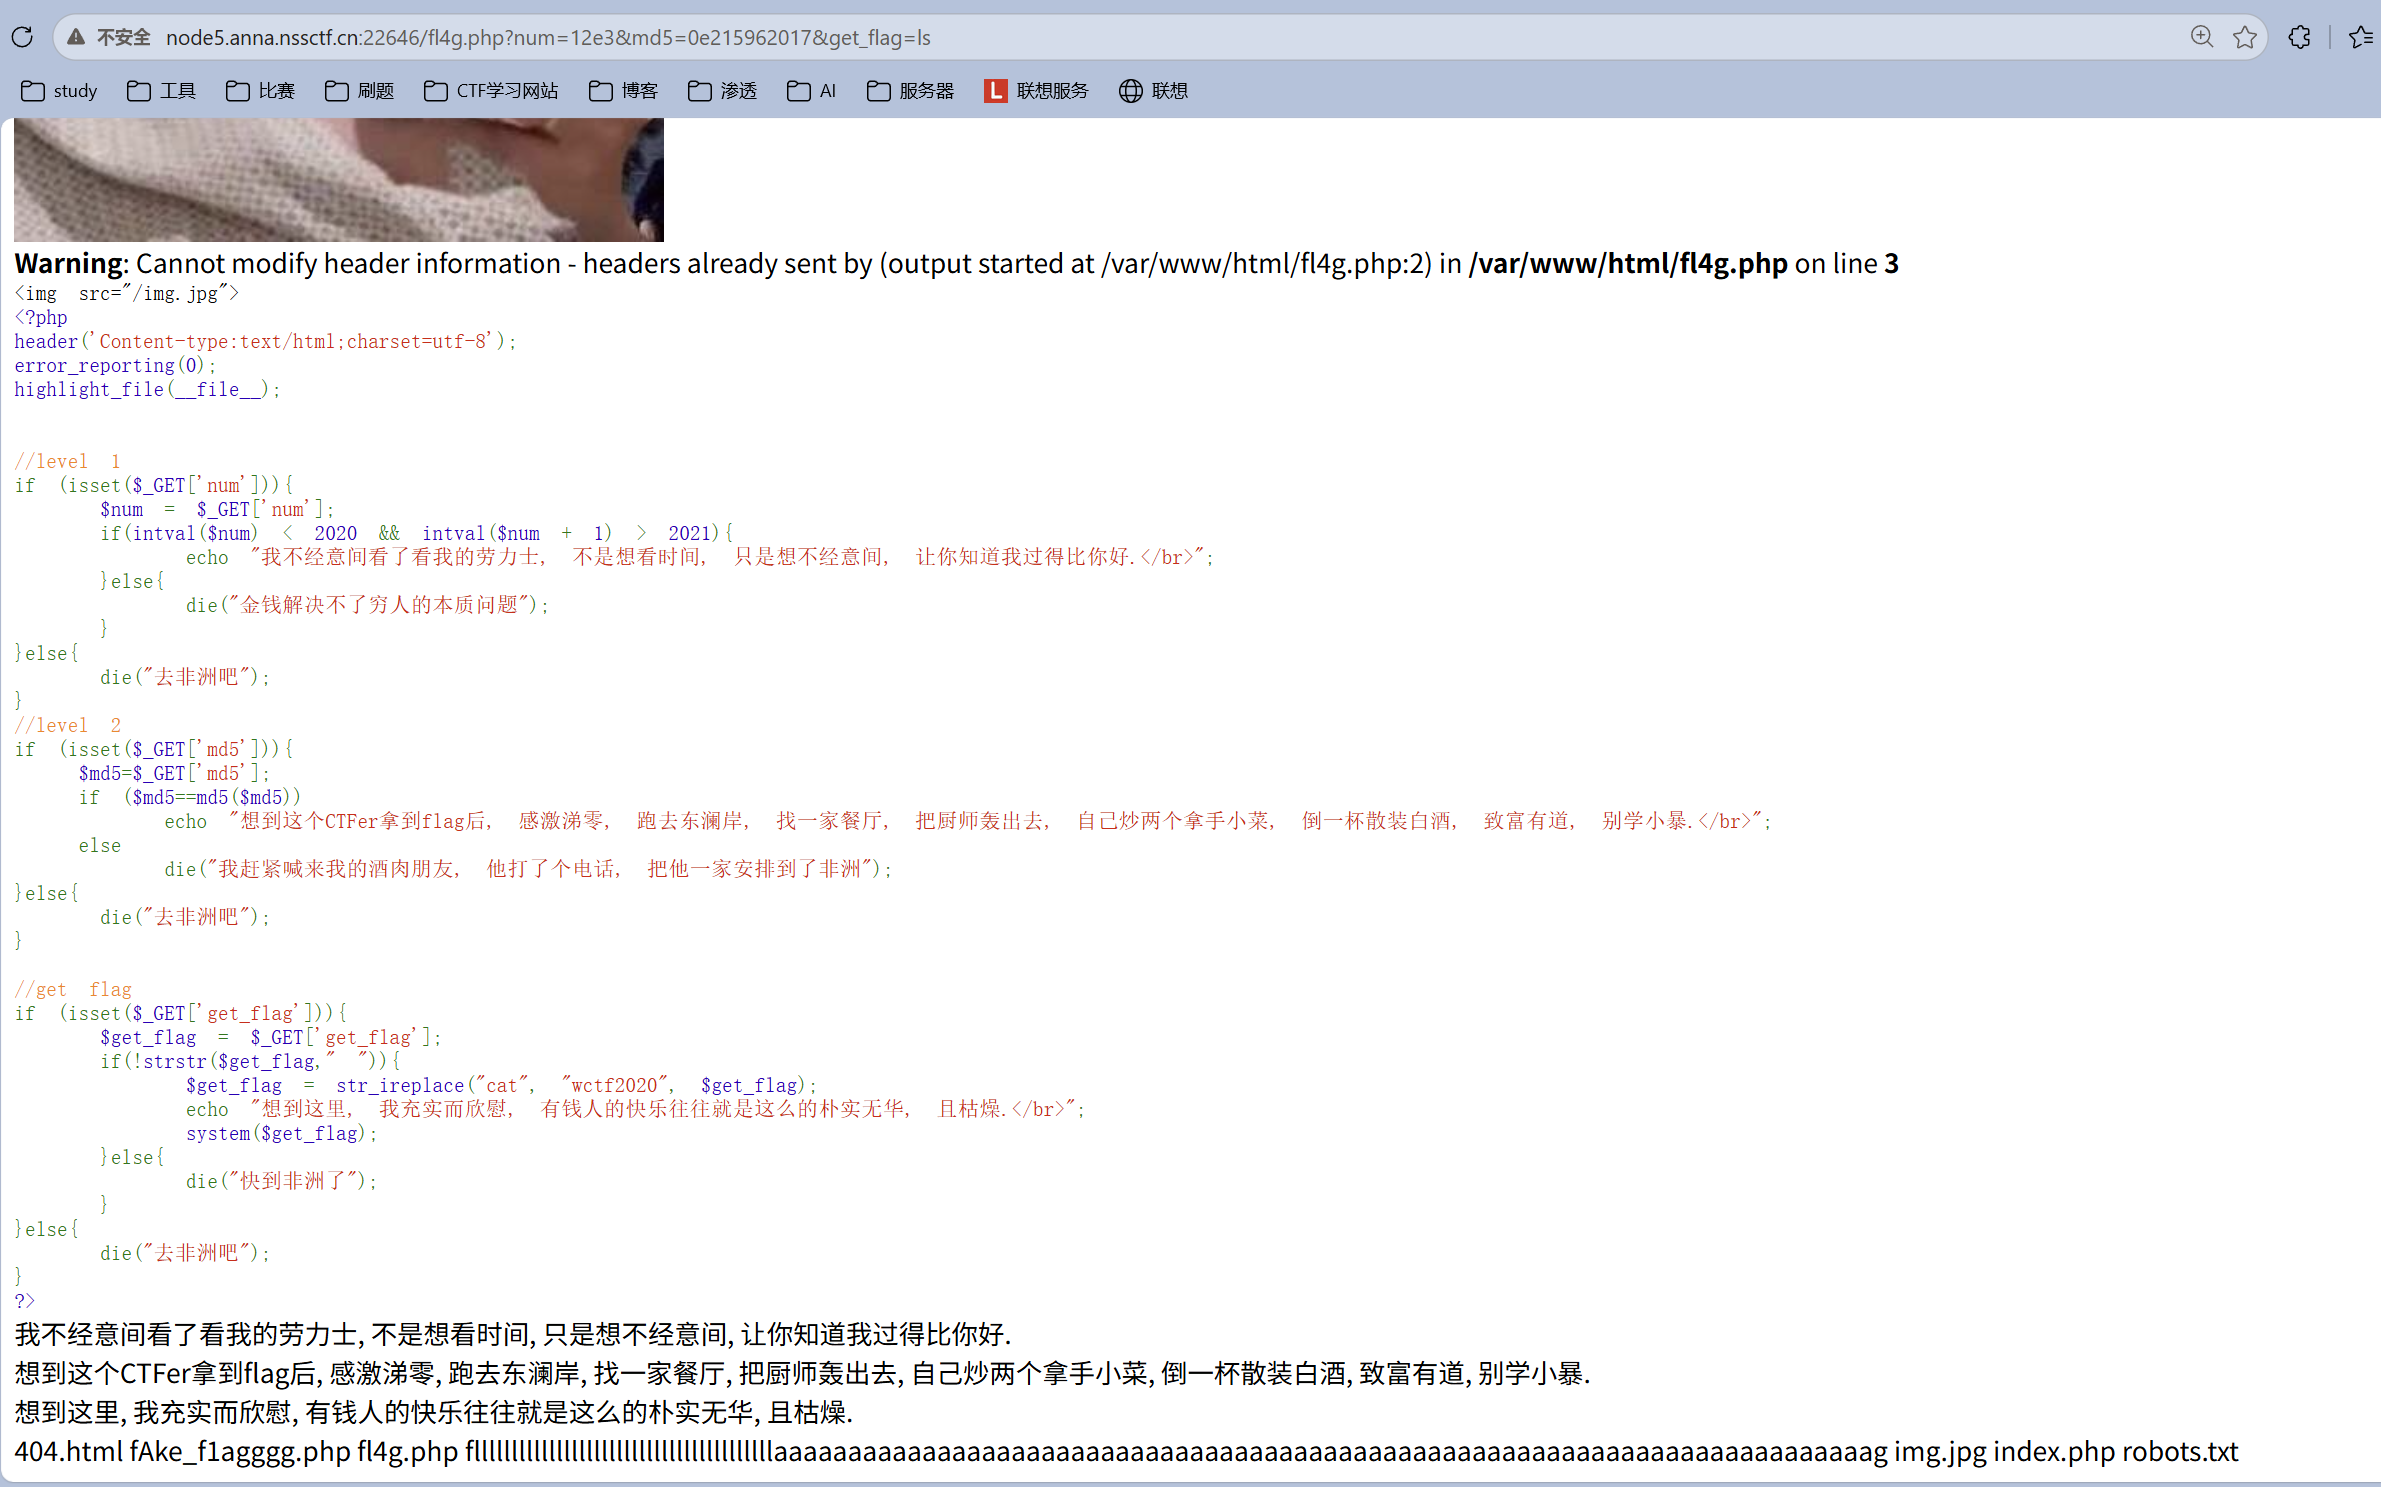Click the long fllll...aaaag filename in output
Image resolution: width=2381 pixels, height=1487 pixels.
click(1177, 1451)
